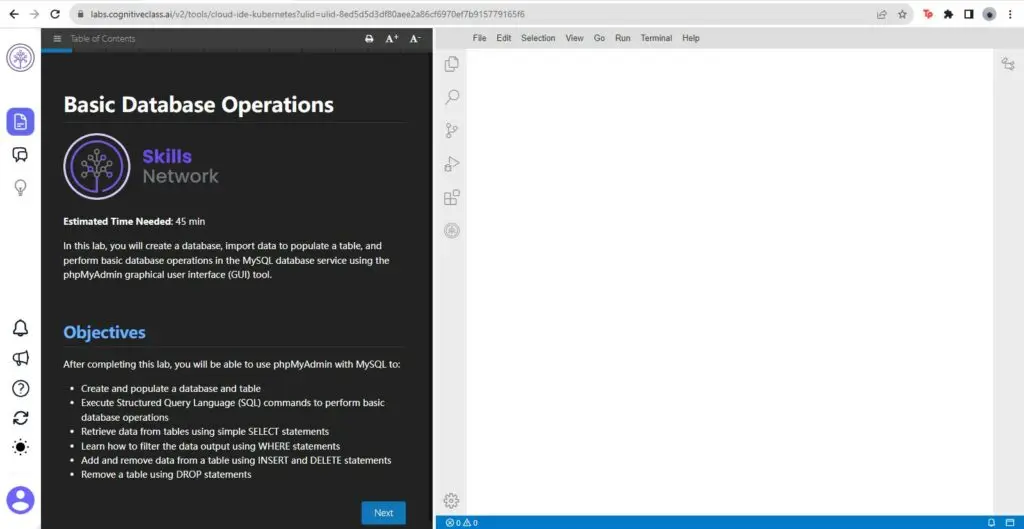Open the Search view in the IDE
The image size is (1024, 529).
[x=451, y=97]
